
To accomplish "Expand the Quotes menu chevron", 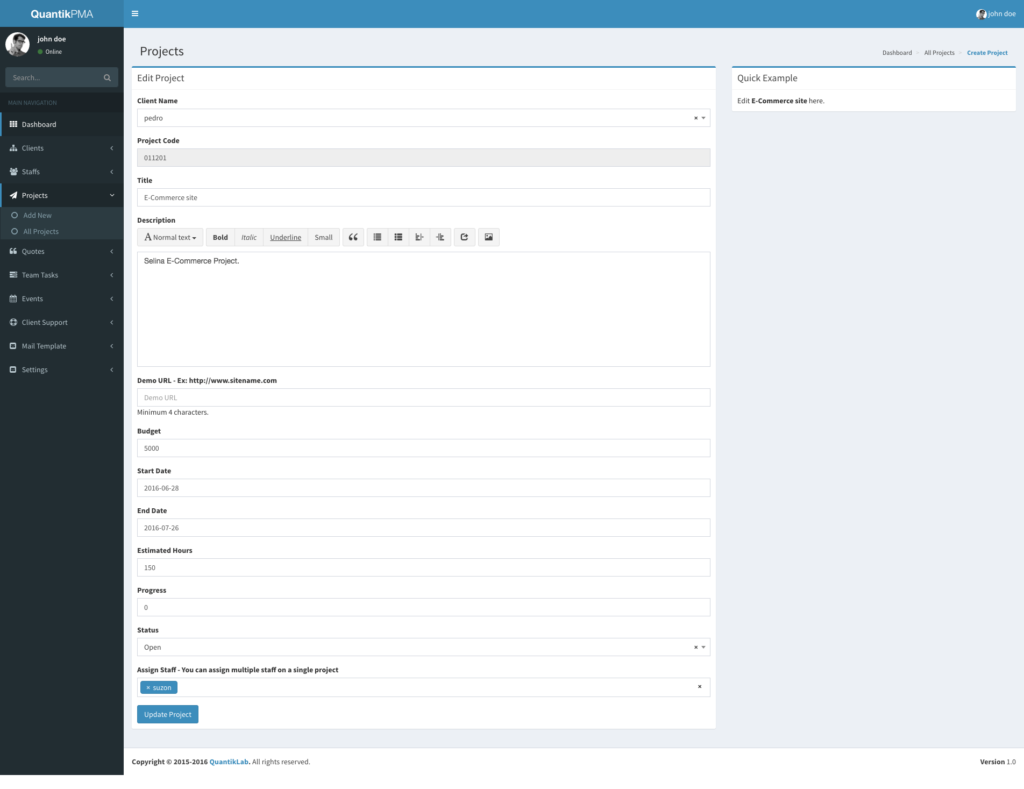I will [x=112, y=251].
